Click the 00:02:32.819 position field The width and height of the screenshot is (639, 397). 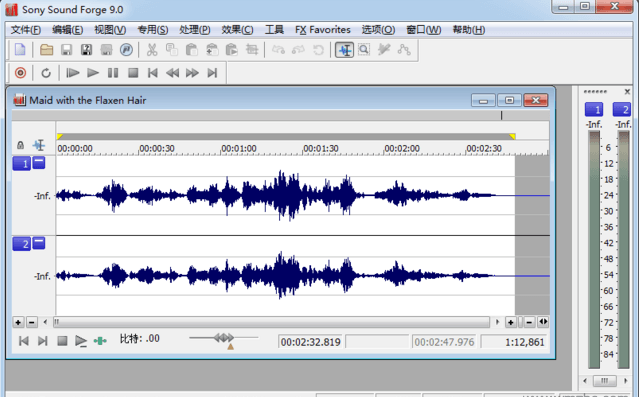coord(311,342)
